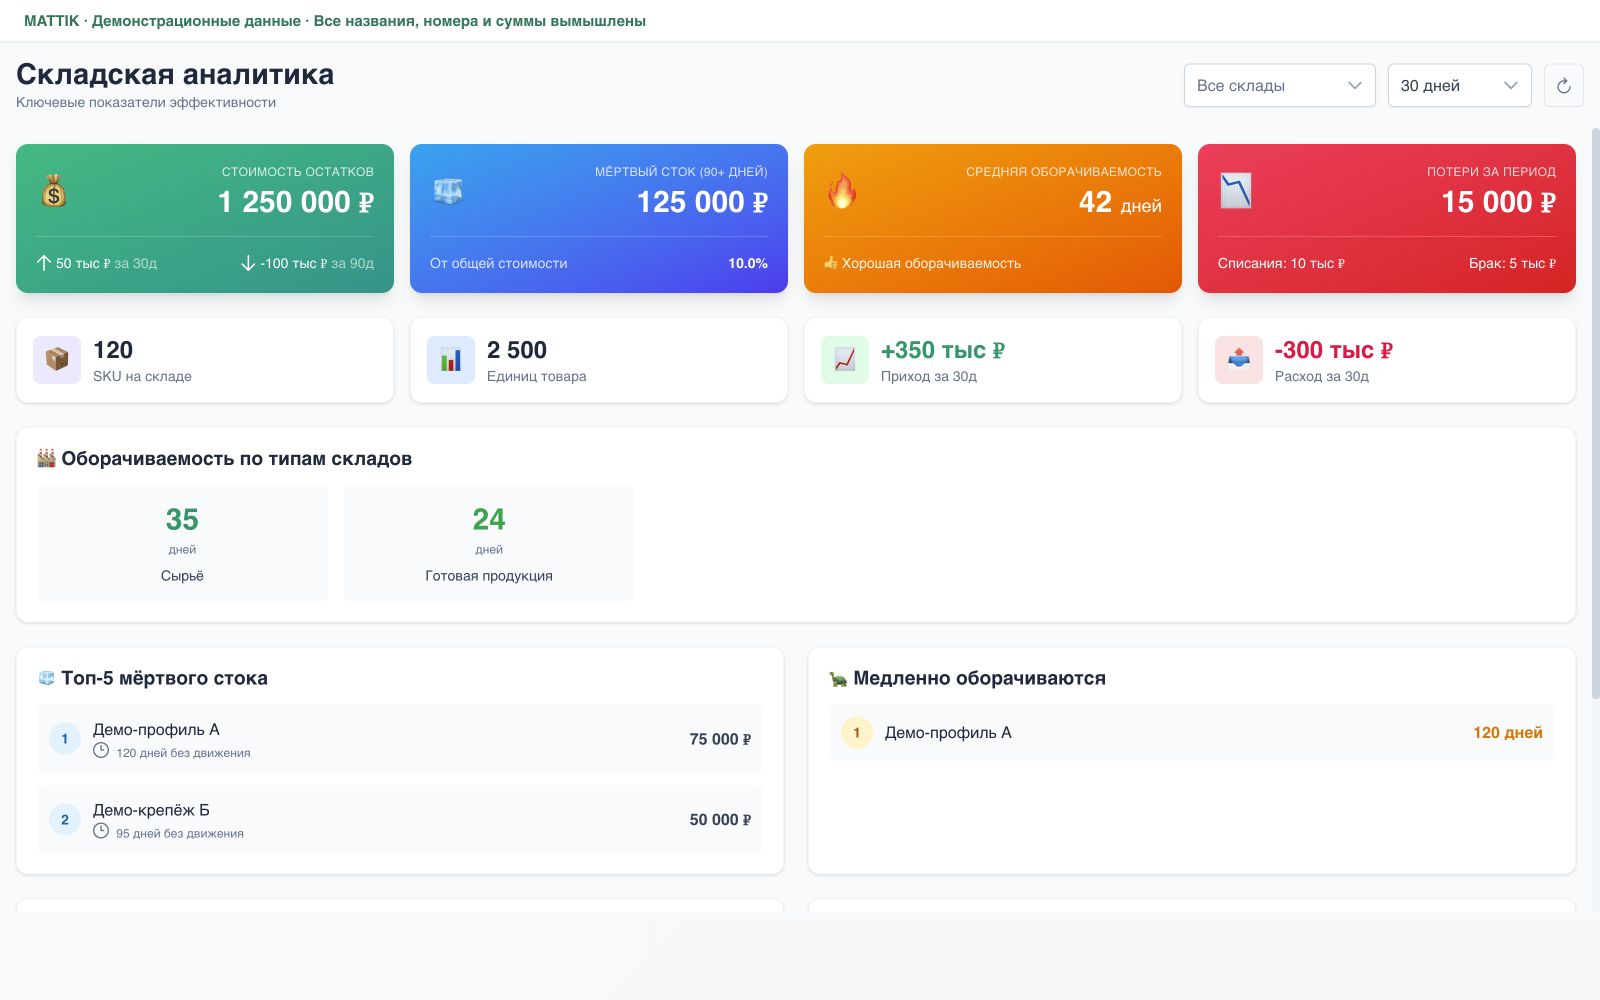Click Брак: 5 тыс ₽ text
The height and width of the screenshot is (1000, 1600).
pos(1512,263)
